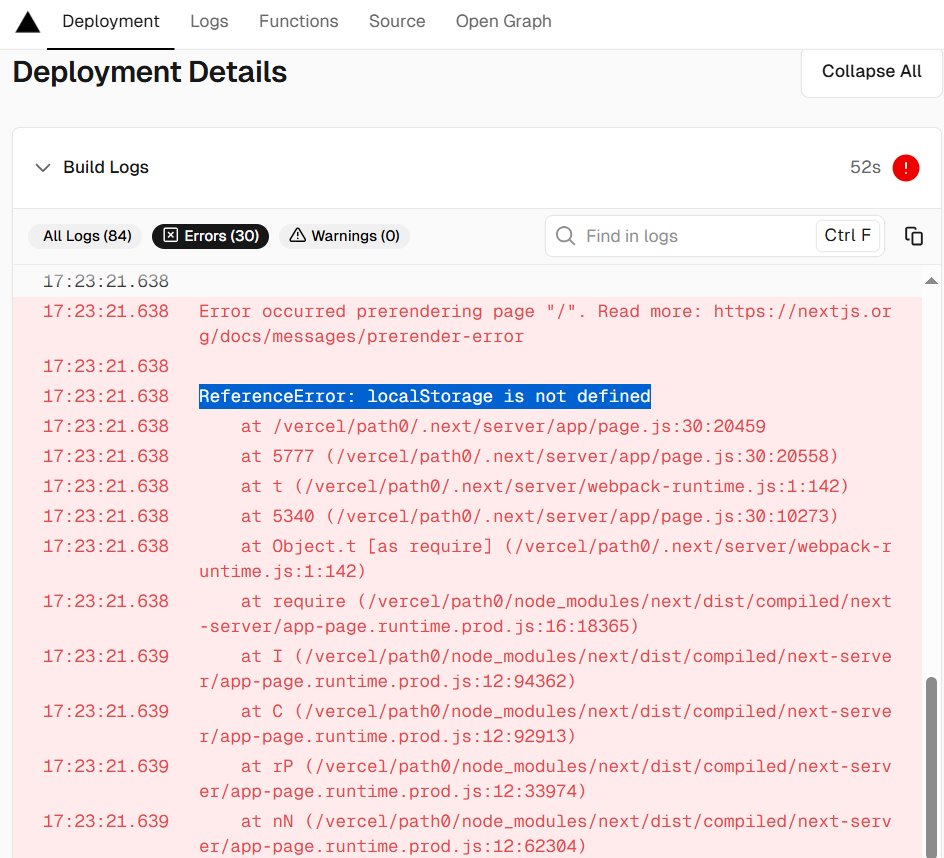Go to the Source tab
Screen dimensions: 944x858
point(397,22)
